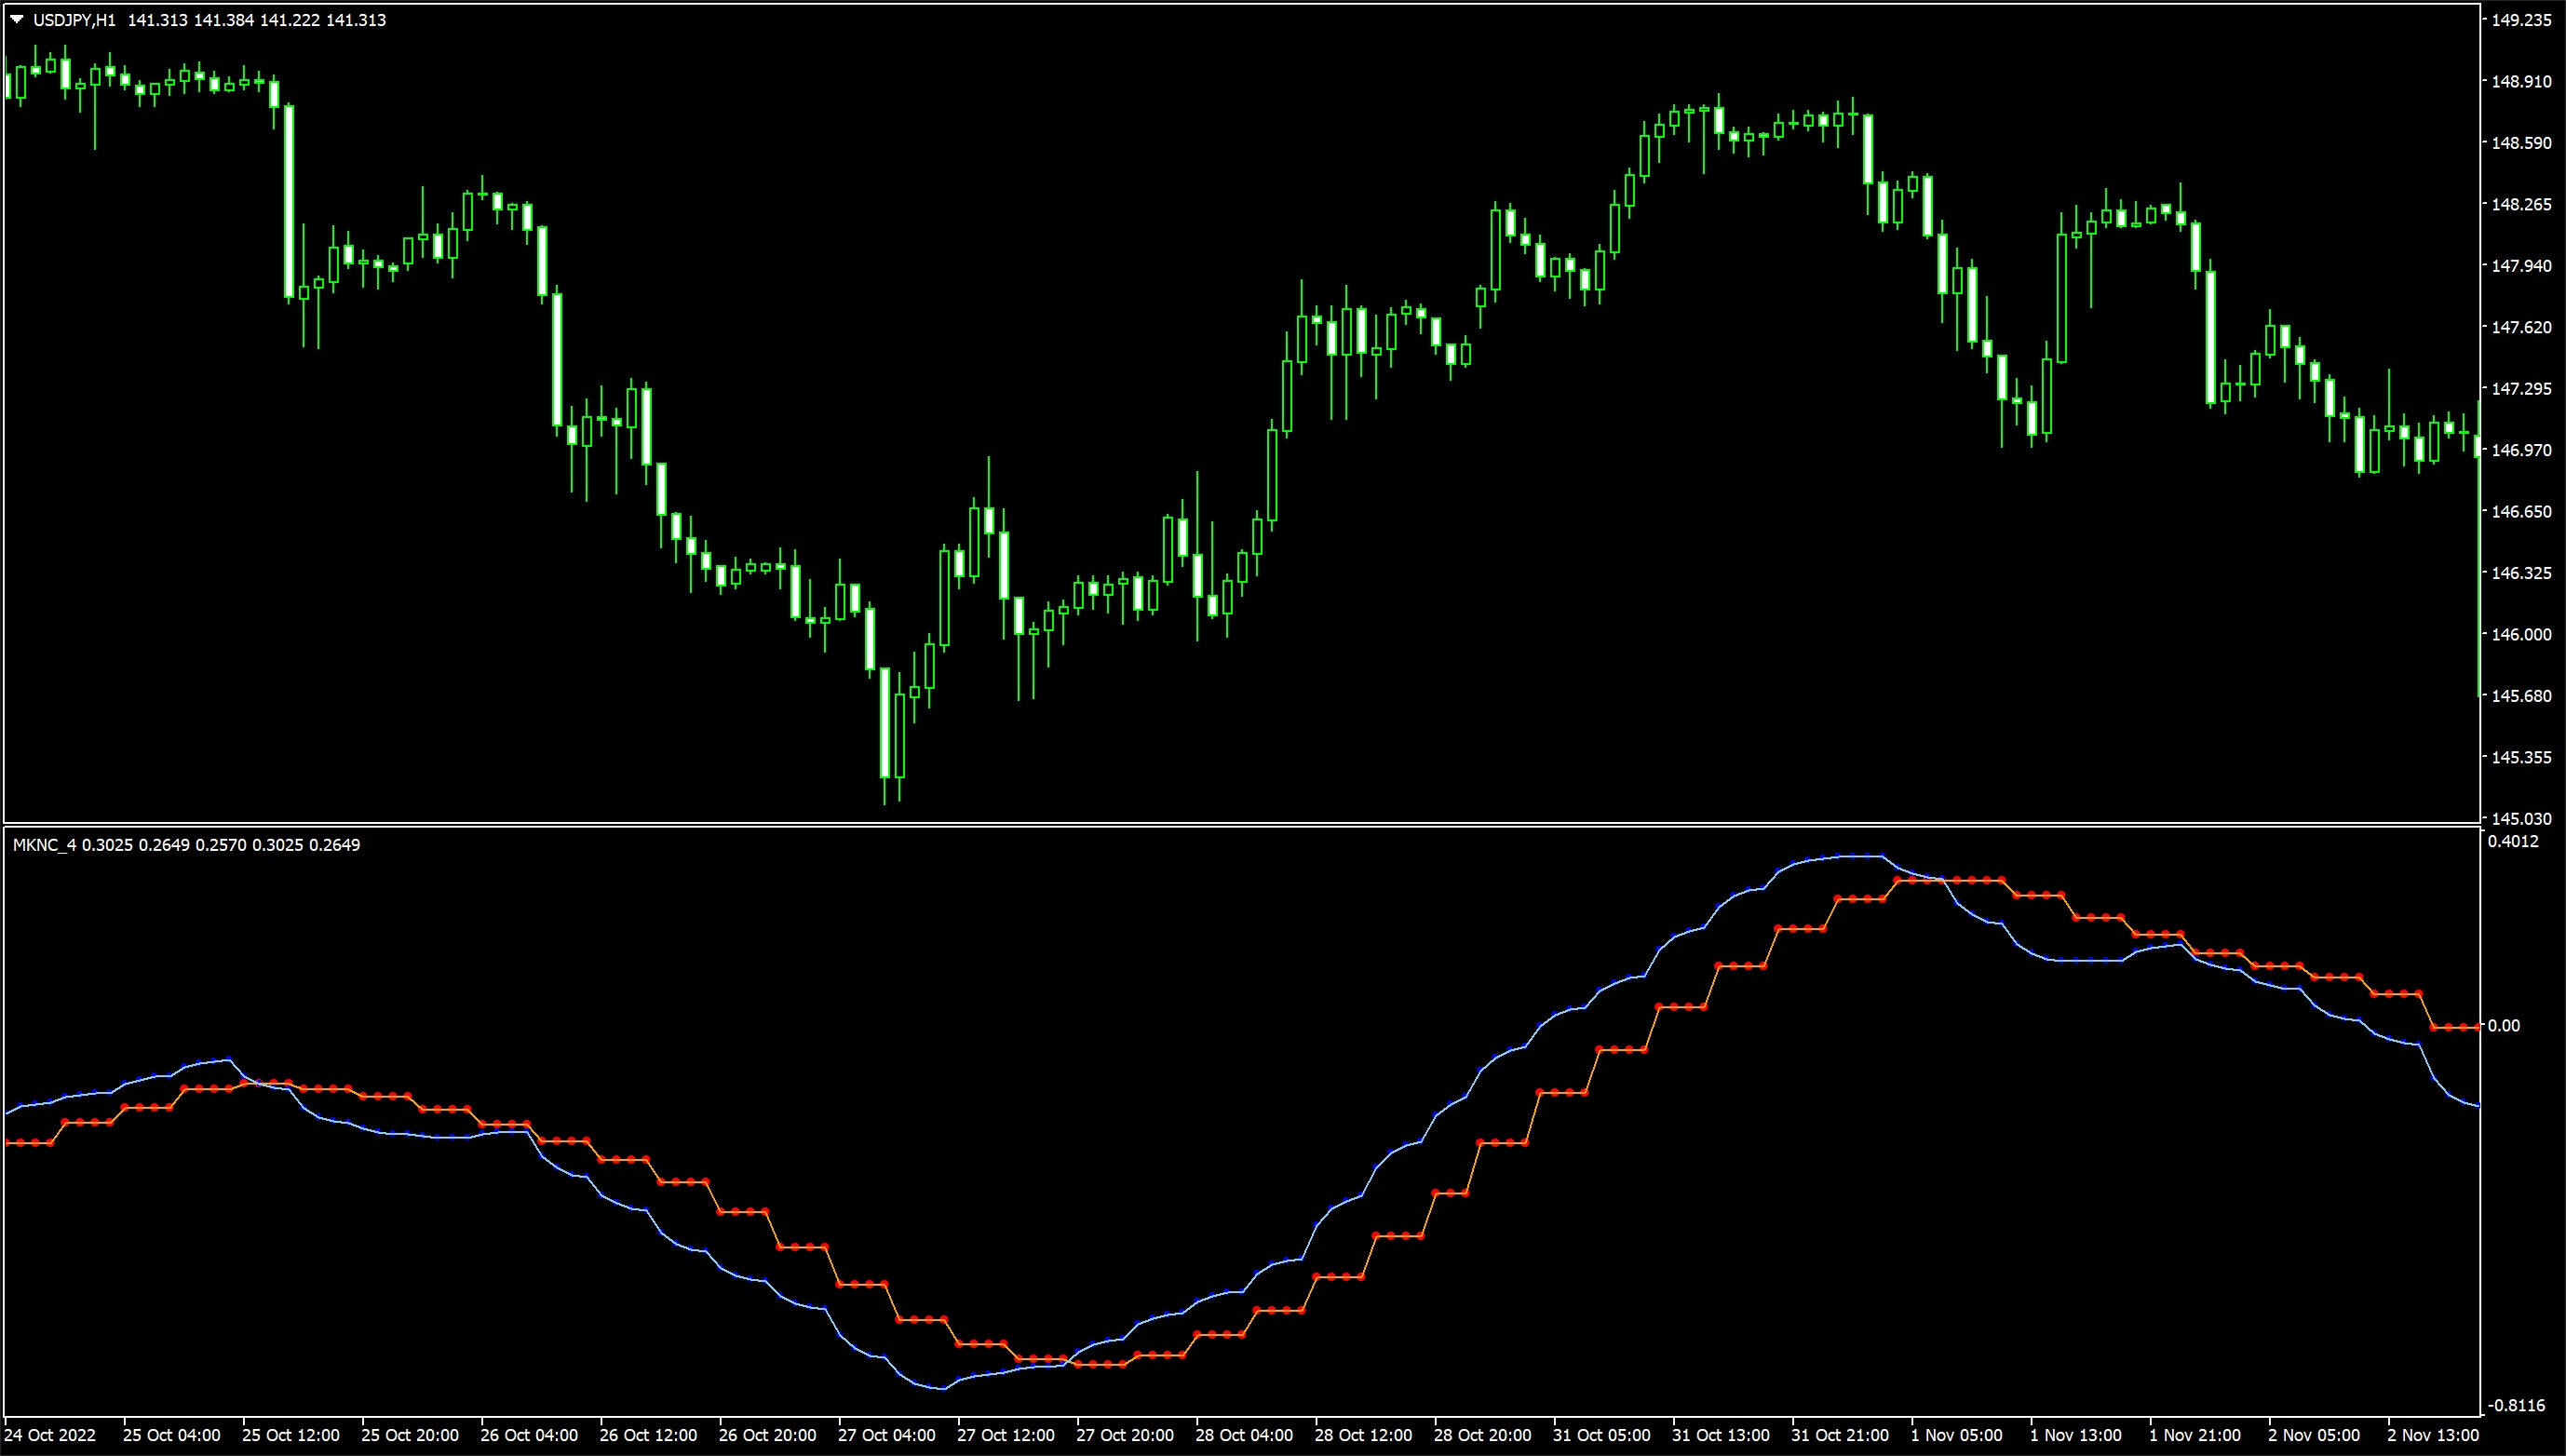Click the 148.910 price scale label
This screenshot has height=1456, width=2566.
tap(2520, 82)
